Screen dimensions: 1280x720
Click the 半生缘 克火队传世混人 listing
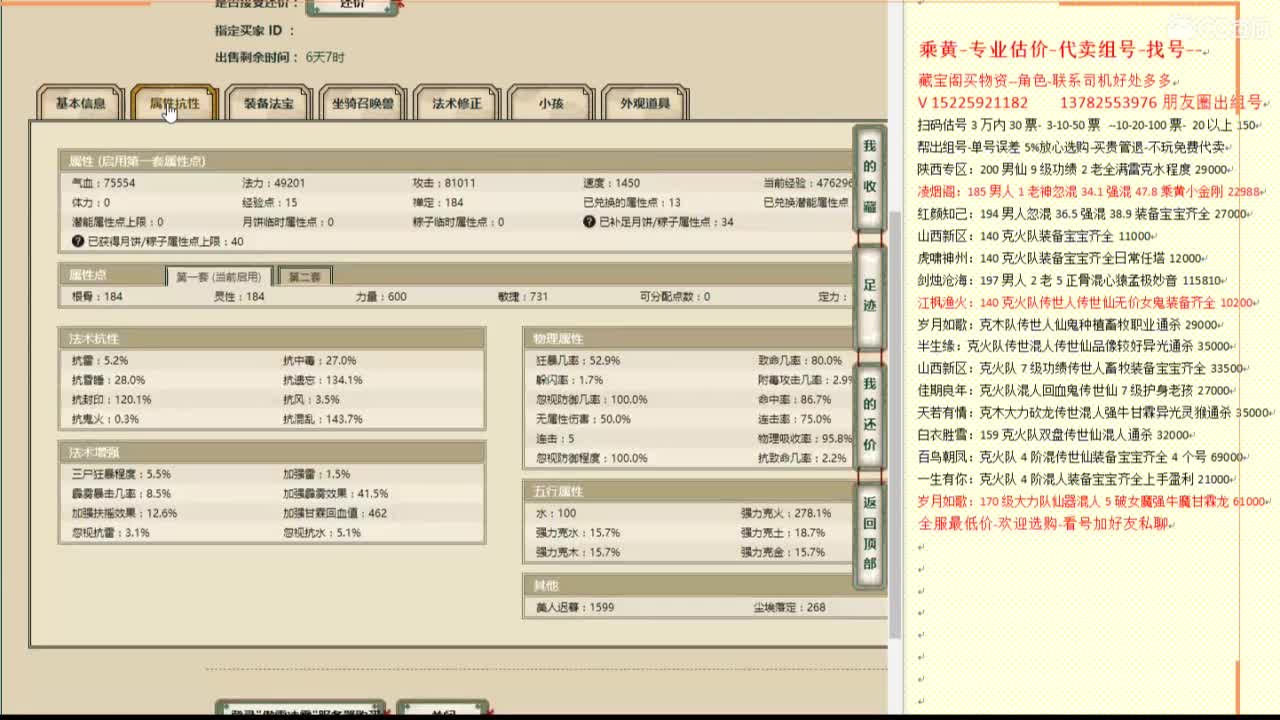1074,346
